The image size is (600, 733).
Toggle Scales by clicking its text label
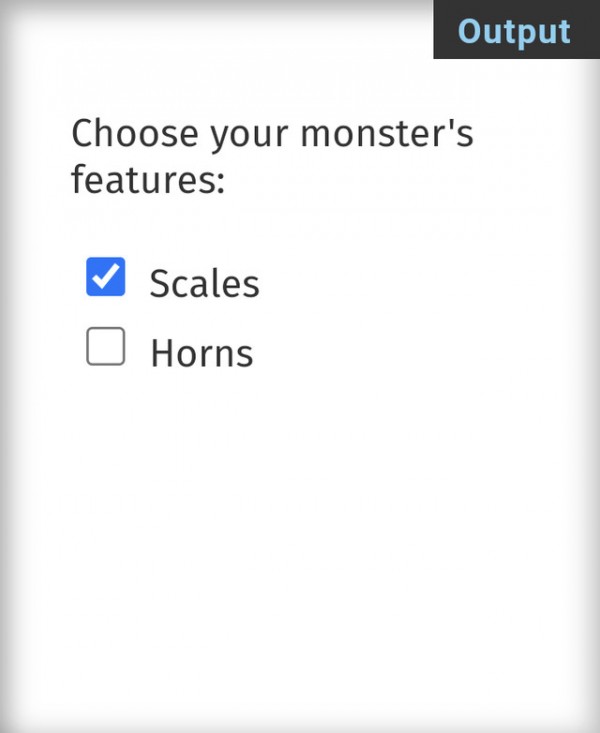[x=204, y=284]
